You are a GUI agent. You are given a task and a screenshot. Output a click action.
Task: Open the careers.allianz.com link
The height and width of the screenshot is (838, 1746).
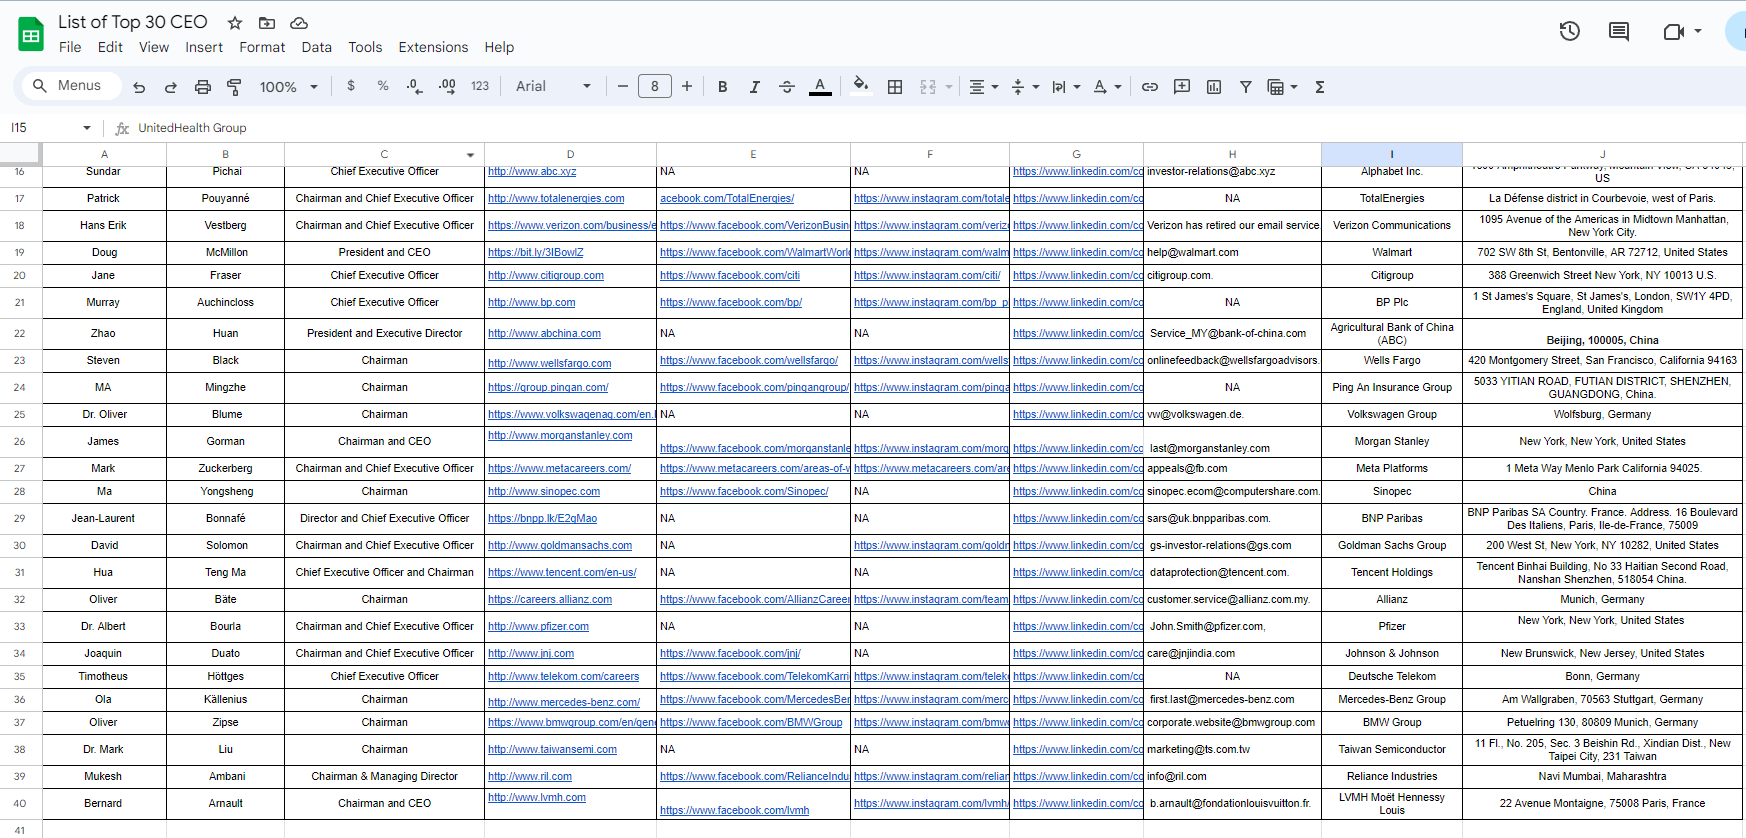coord(550,600)
